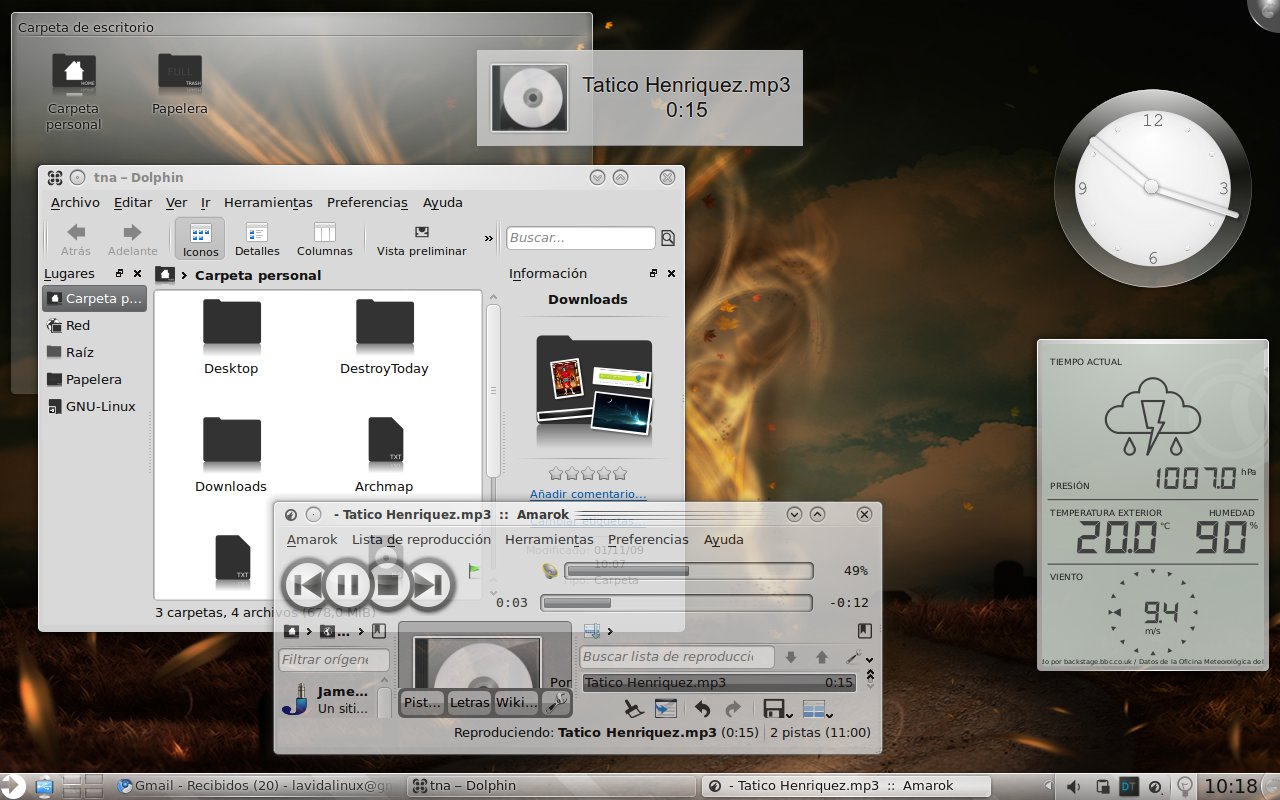
Task: Seek within the Amarok track progress bar
Action: 676,603
